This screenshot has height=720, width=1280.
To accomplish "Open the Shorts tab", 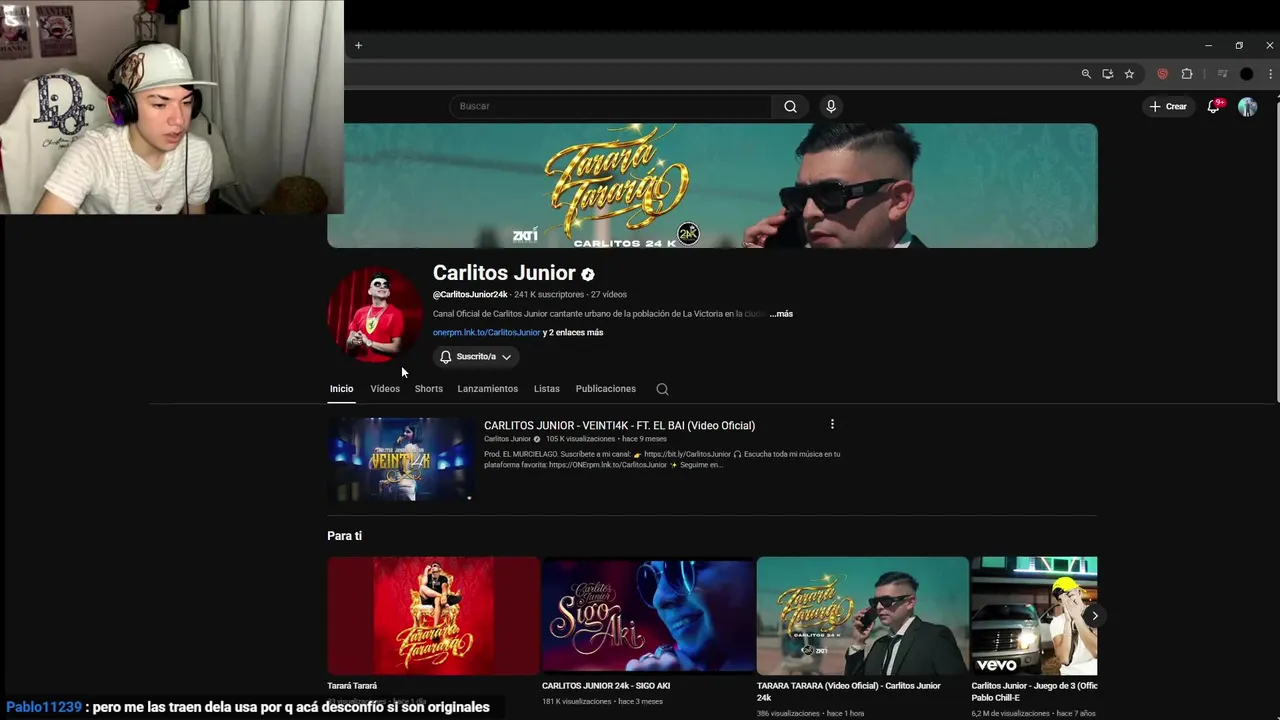I will pyautogui.click(x=429, y=389).
